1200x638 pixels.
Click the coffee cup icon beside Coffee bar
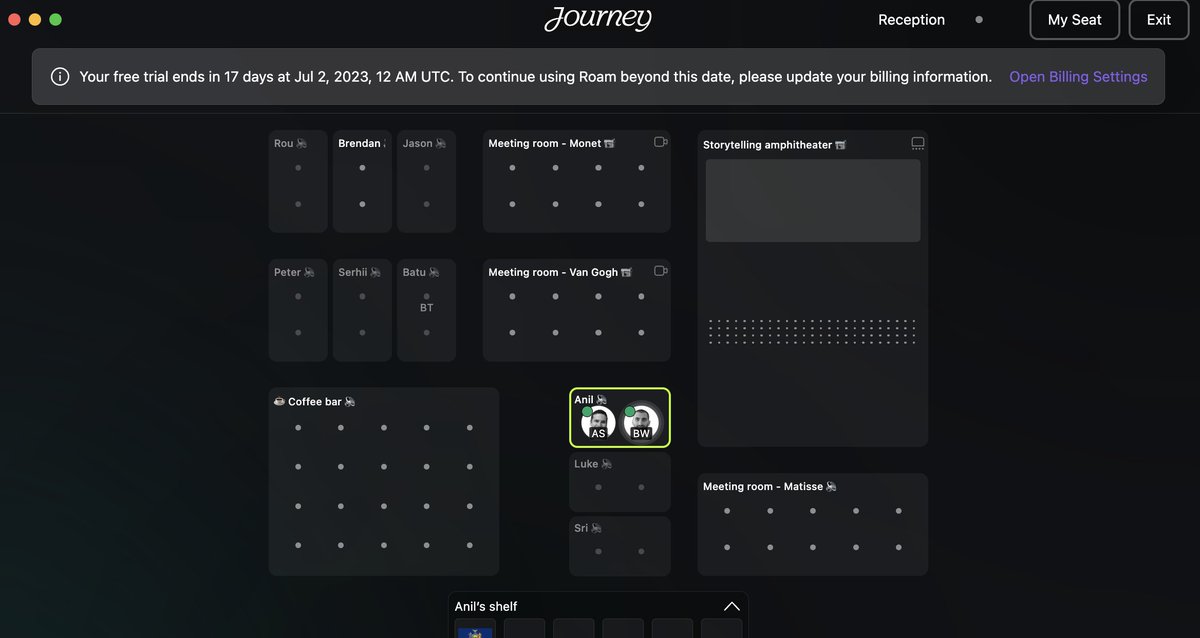pos(279,401)
